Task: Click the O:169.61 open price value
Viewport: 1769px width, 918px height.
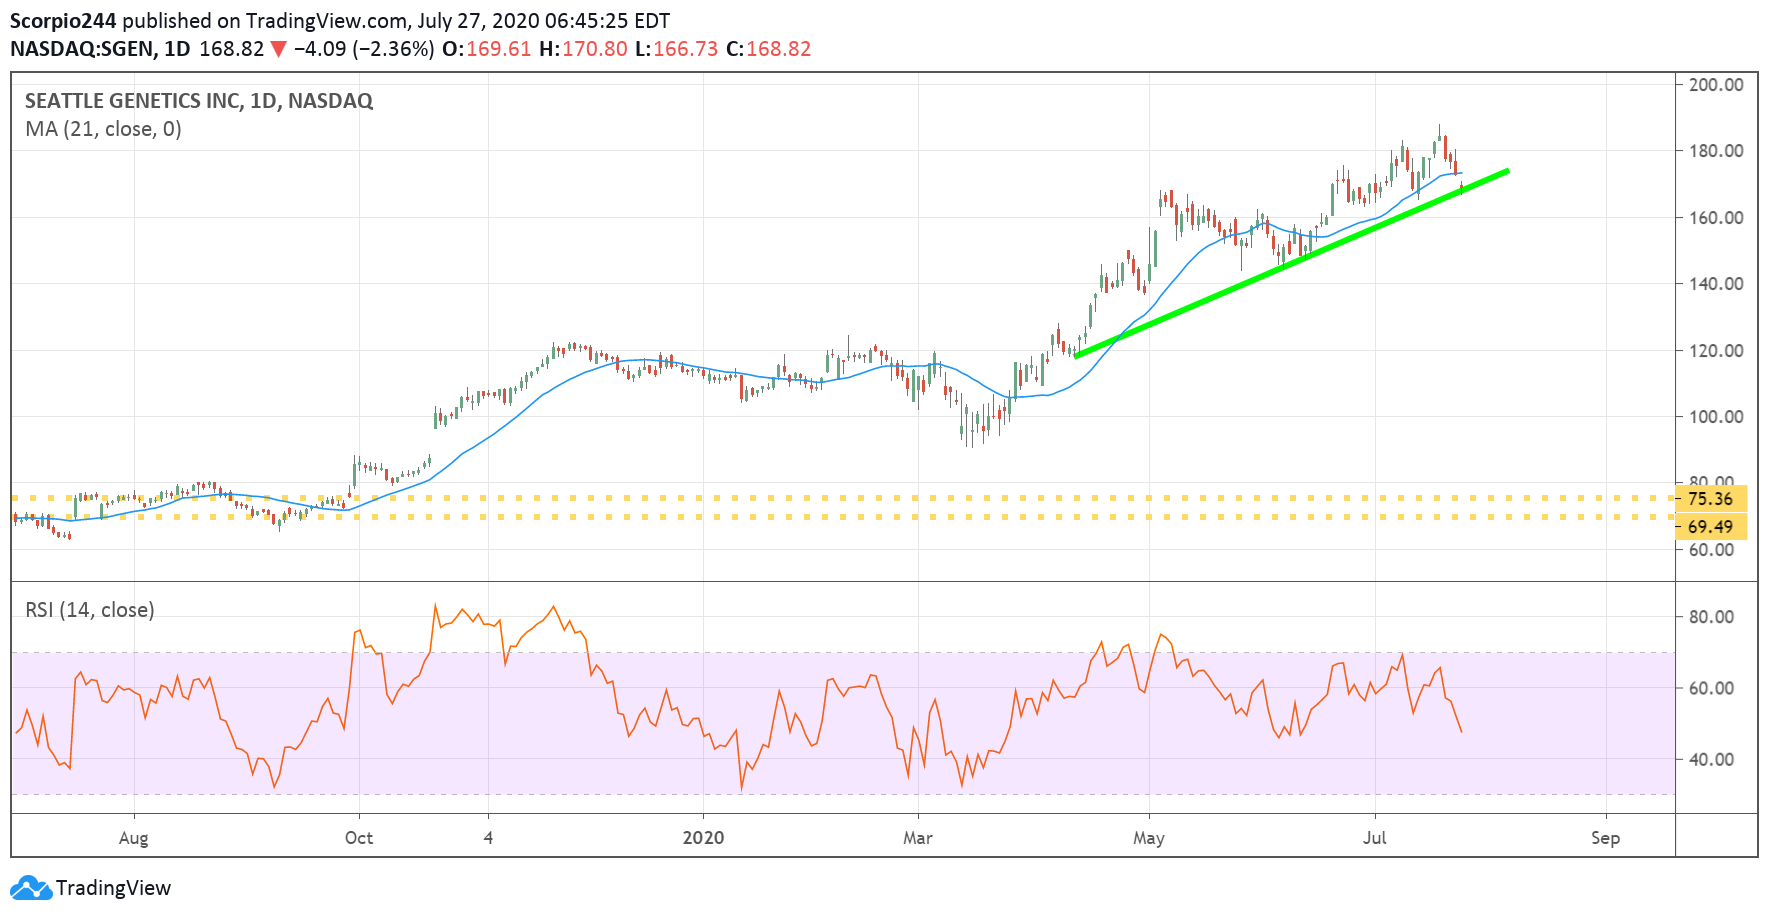Action: click(486, 49)
